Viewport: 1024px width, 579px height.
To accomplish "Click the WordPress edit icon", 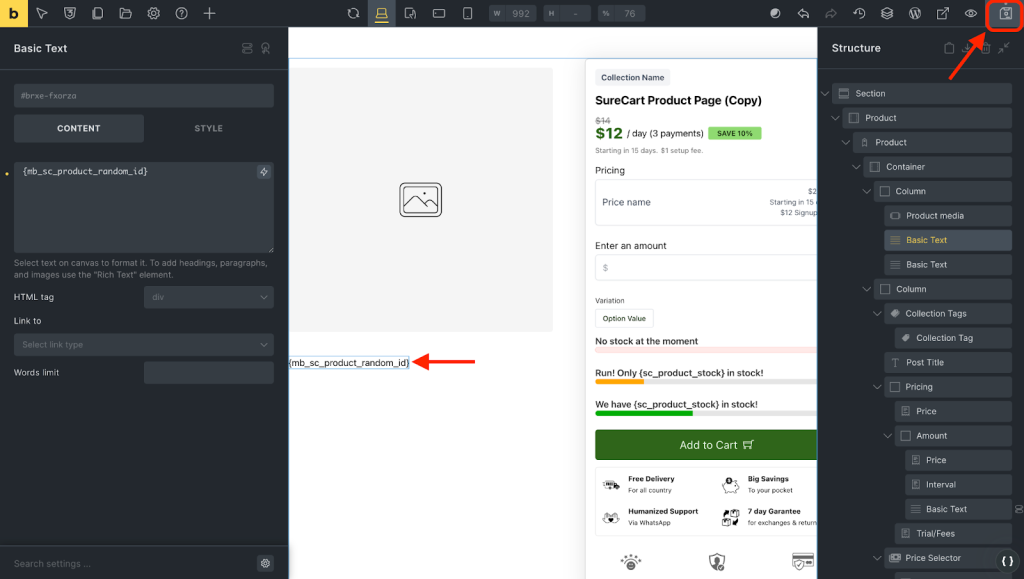I will pyautogui.click(x=914, y=14).
